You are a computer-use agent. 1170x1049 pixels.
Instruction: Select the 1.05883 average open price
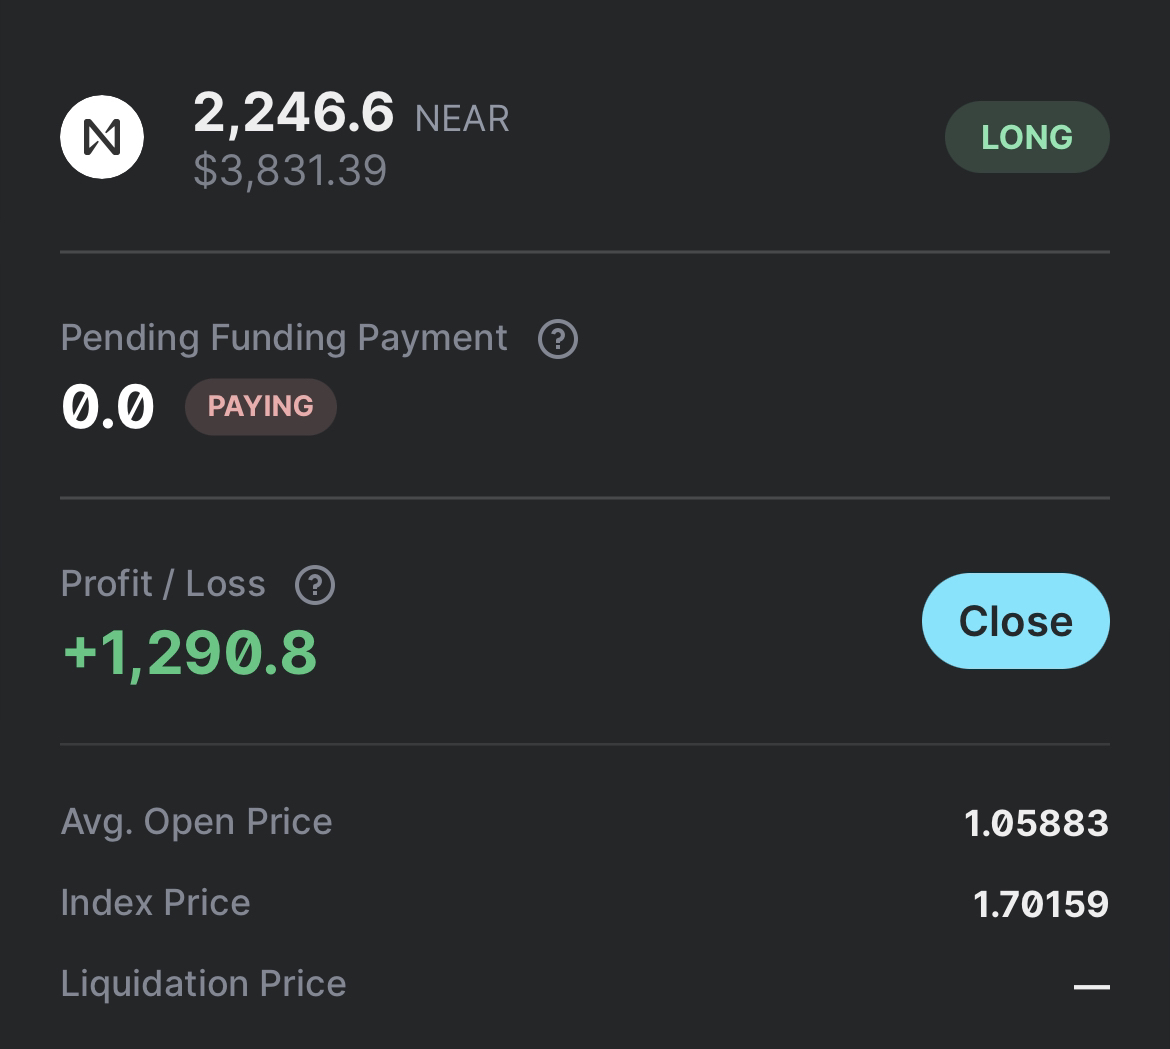click(x=1036, y=823)
